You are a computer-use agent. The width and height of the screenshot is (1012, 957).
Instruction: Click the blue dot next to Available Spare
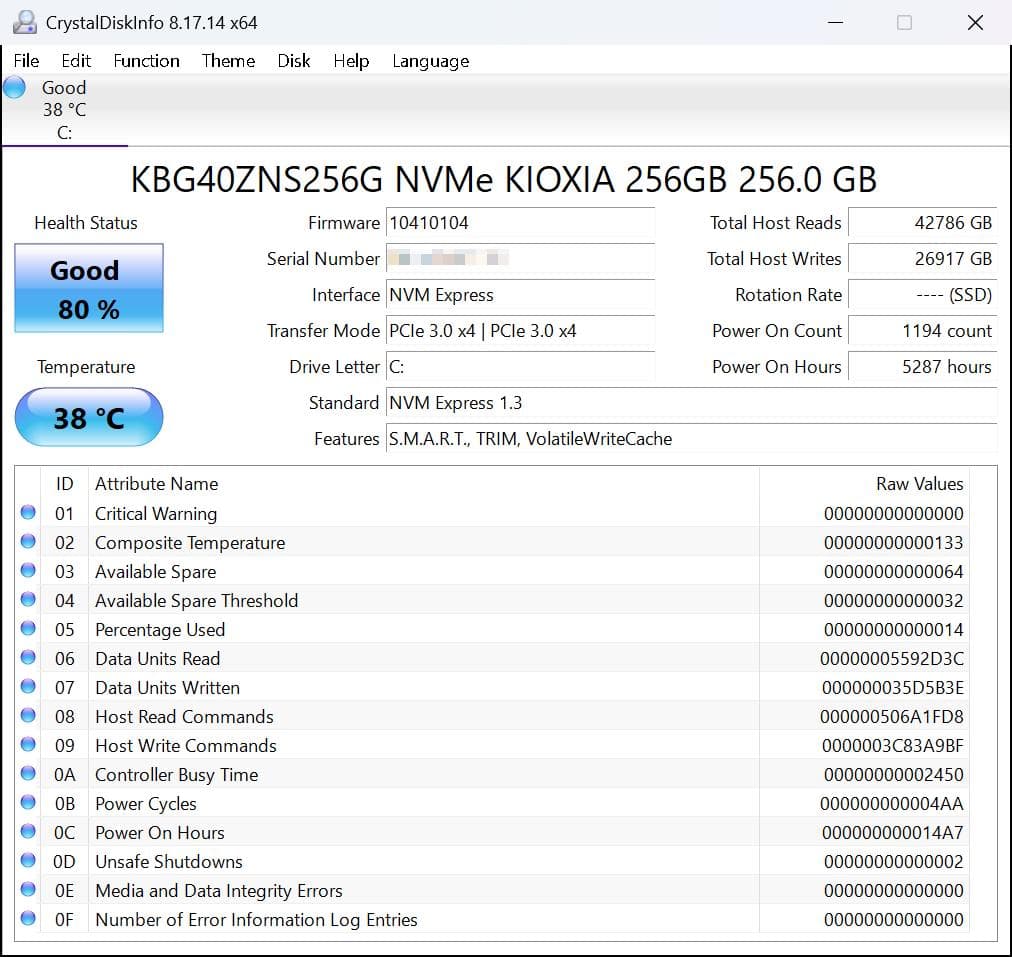pyautogui.click(x=27, y=570)
